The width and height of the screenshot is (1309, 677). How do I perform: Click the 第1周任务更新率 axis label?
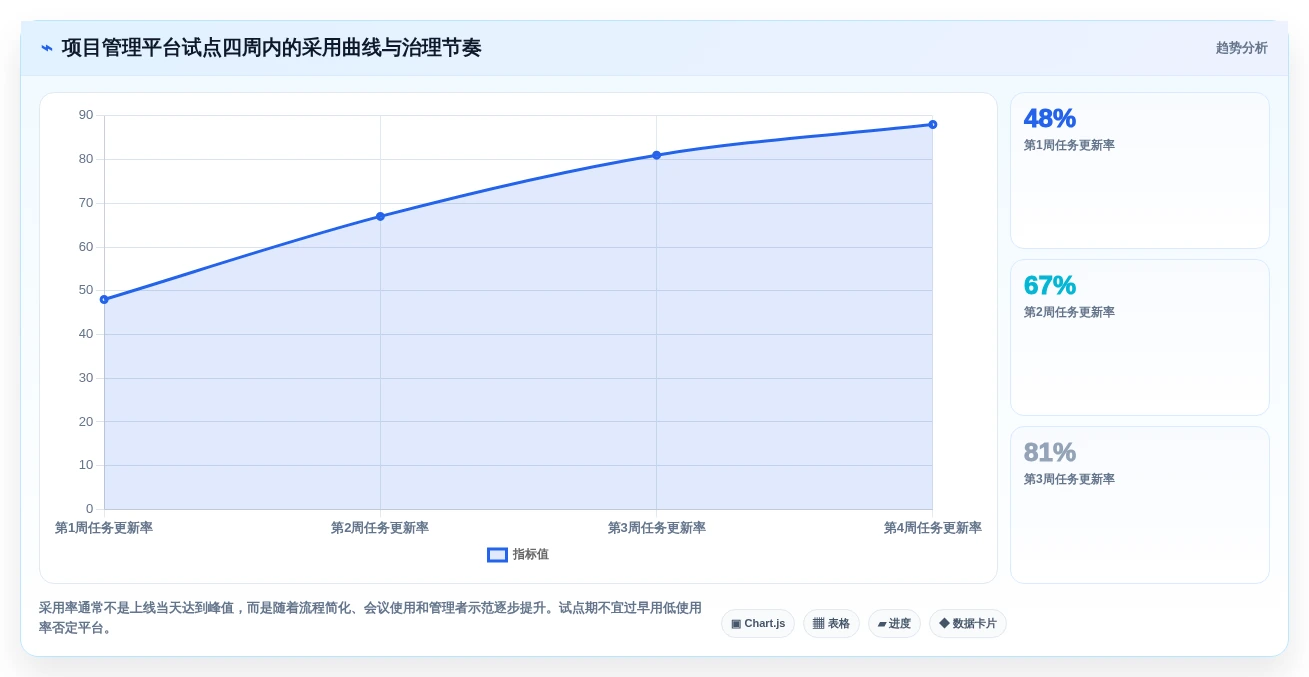104,528
